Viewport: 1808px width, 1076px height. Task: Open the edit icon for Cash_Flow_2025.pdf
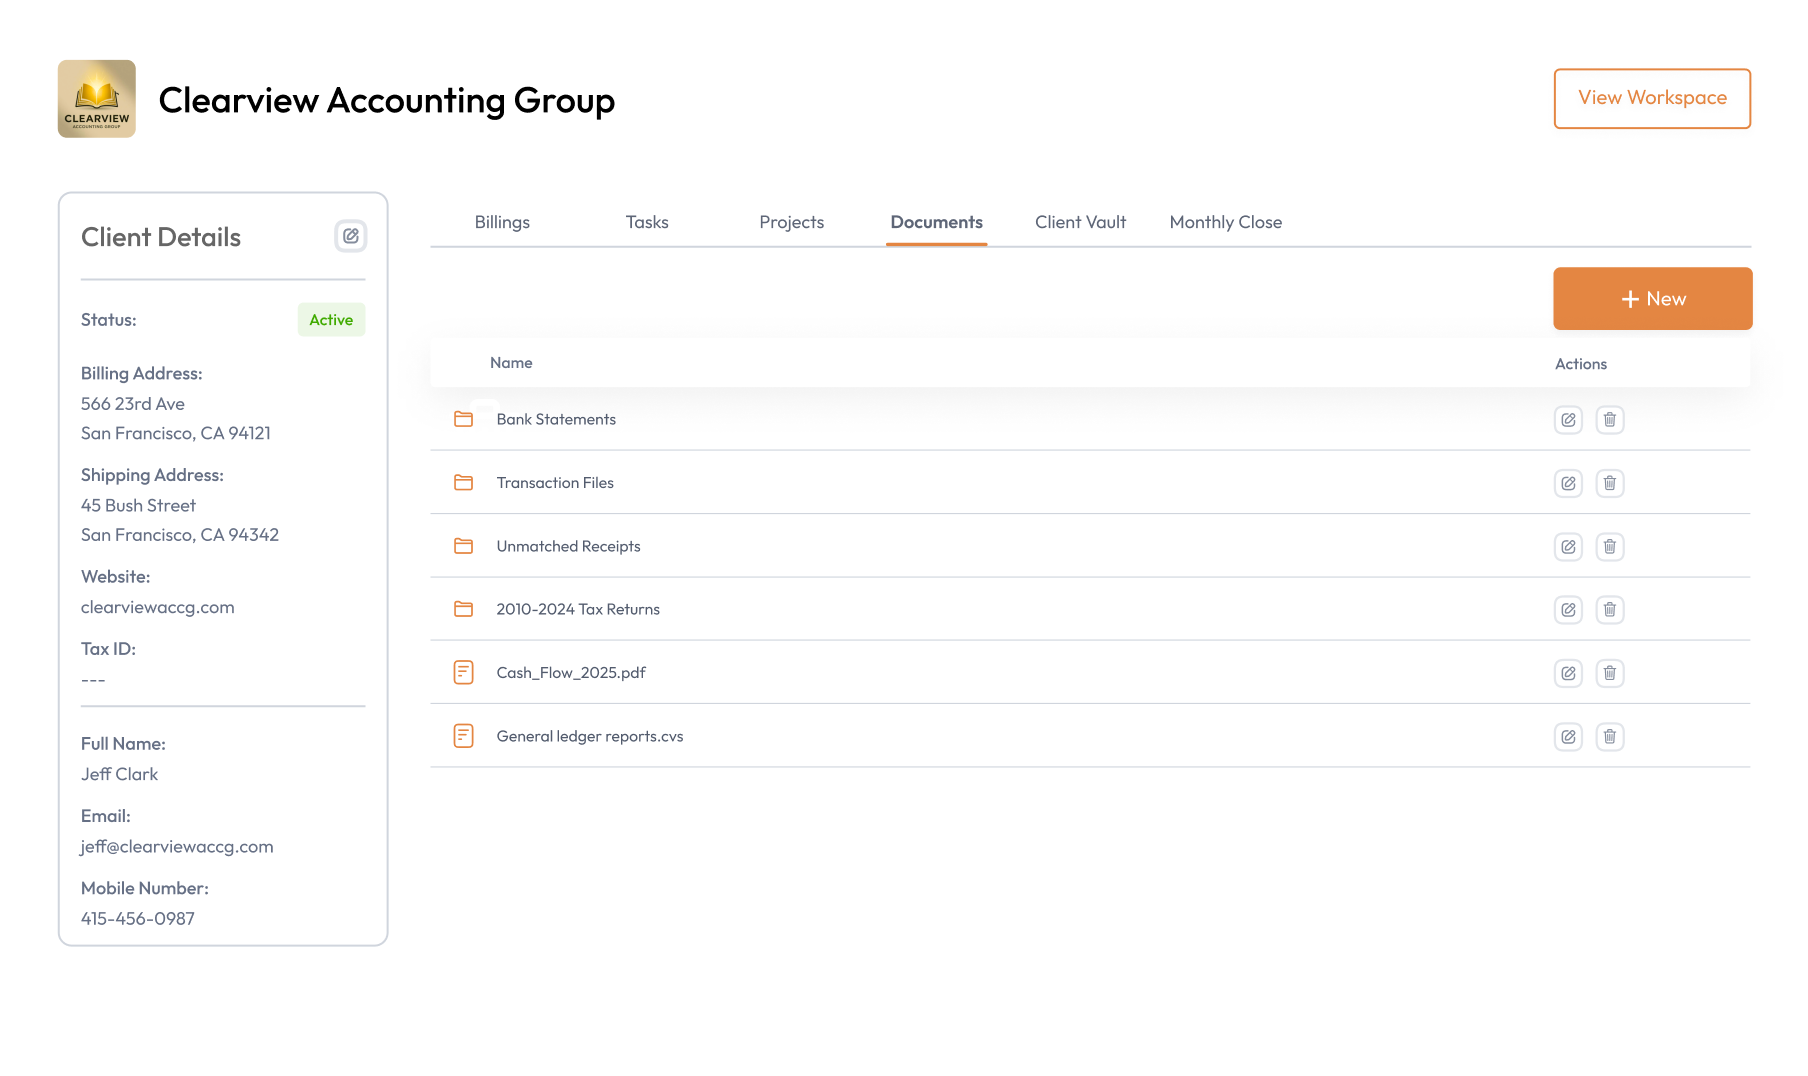pyautogui.click(x=1568, y=673)
